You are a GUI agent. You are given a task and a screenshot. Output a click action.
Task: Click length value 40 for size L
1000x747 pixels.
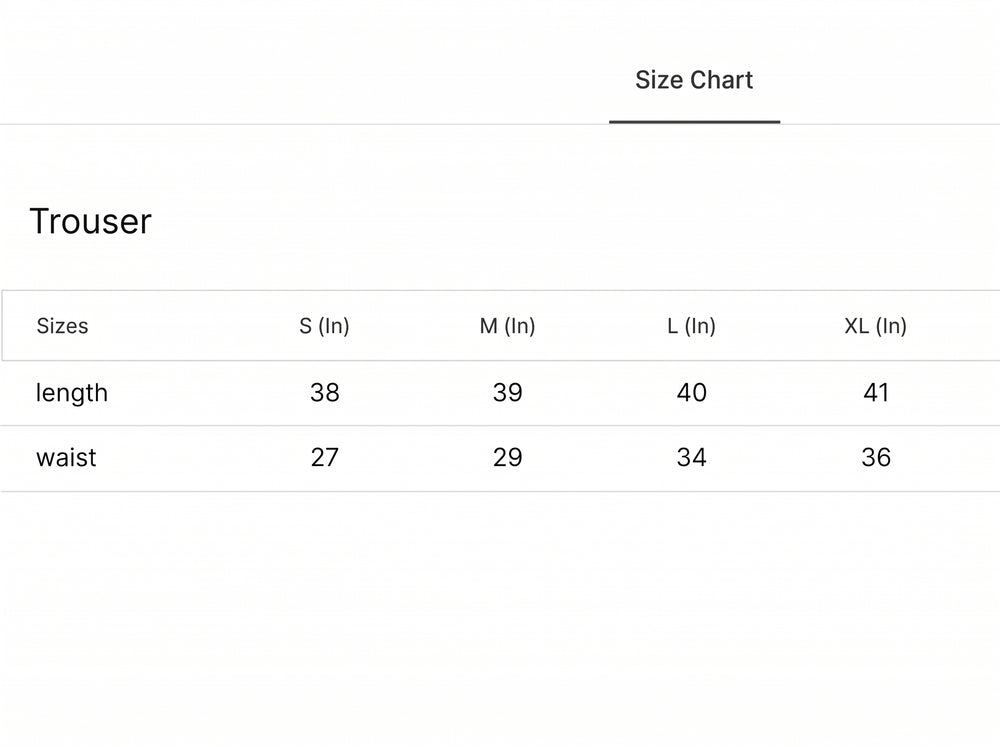[x=691, y=392]
